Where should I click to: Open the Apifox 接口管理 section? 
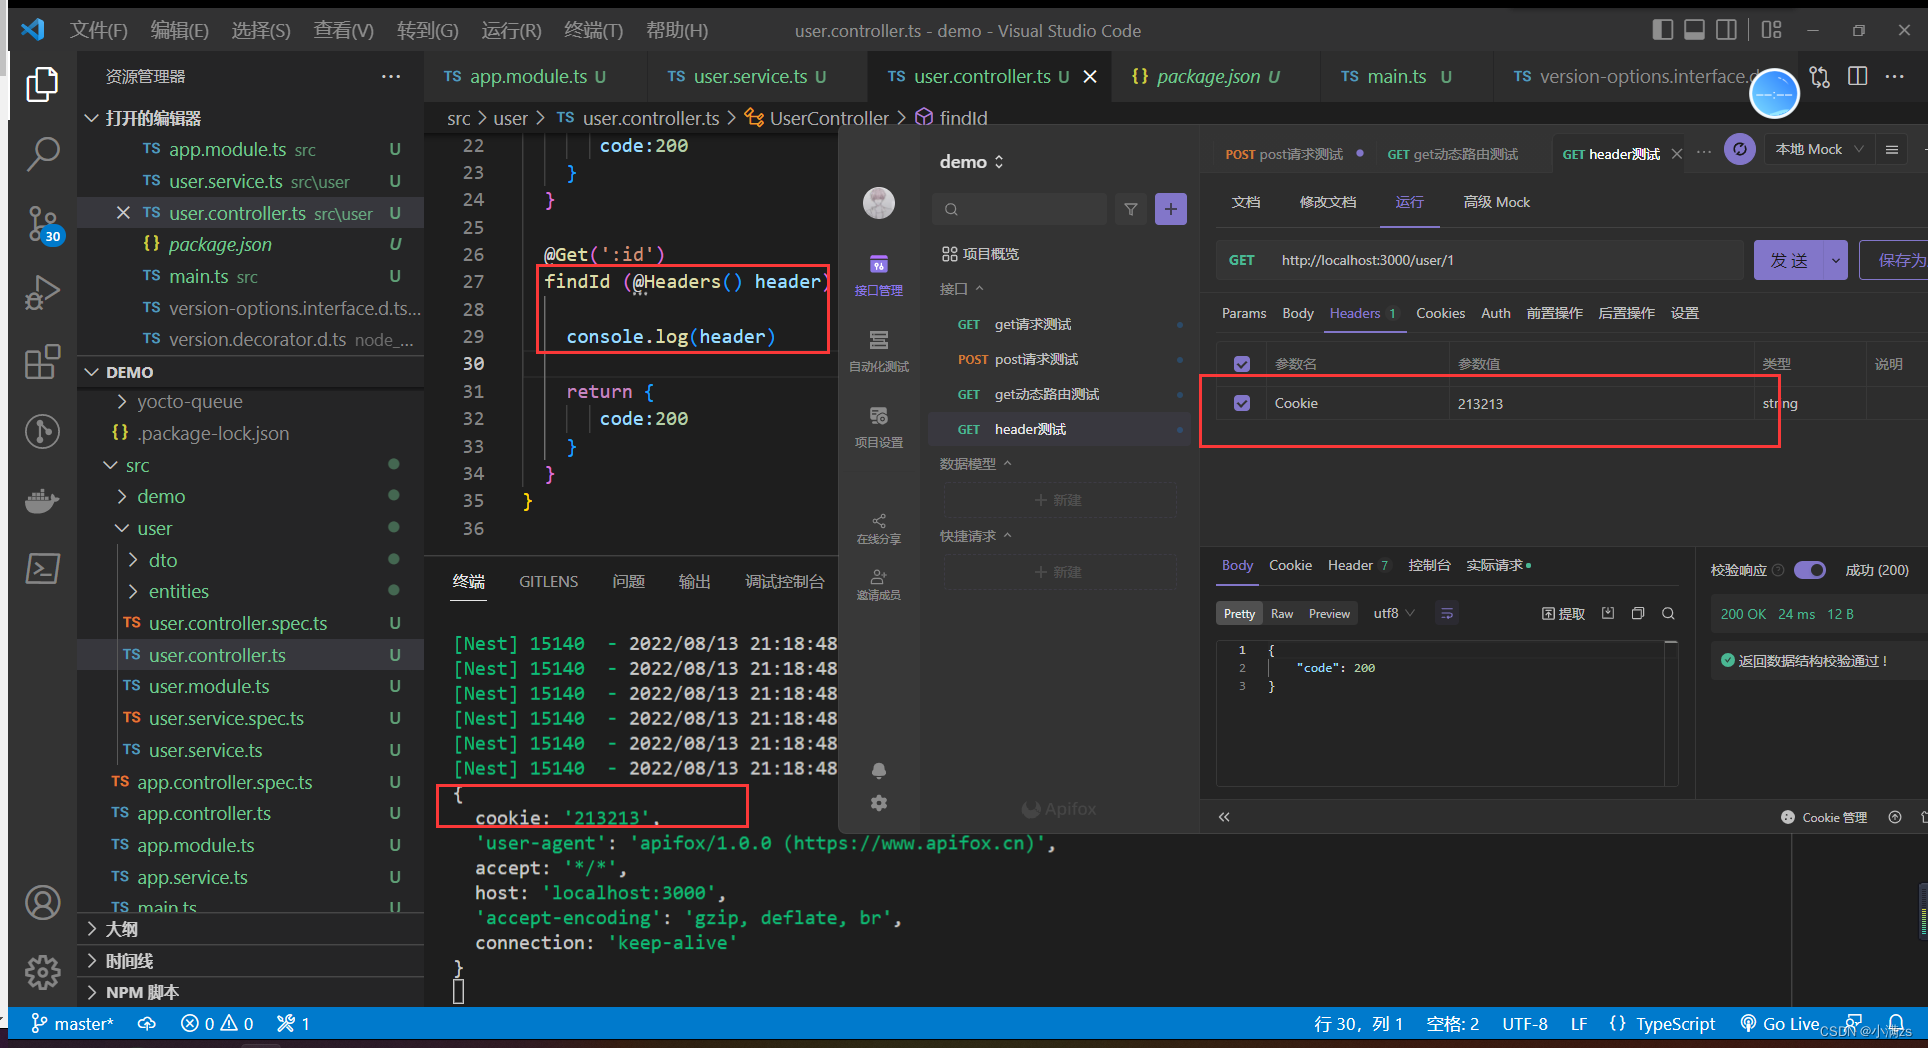(878, 275)
